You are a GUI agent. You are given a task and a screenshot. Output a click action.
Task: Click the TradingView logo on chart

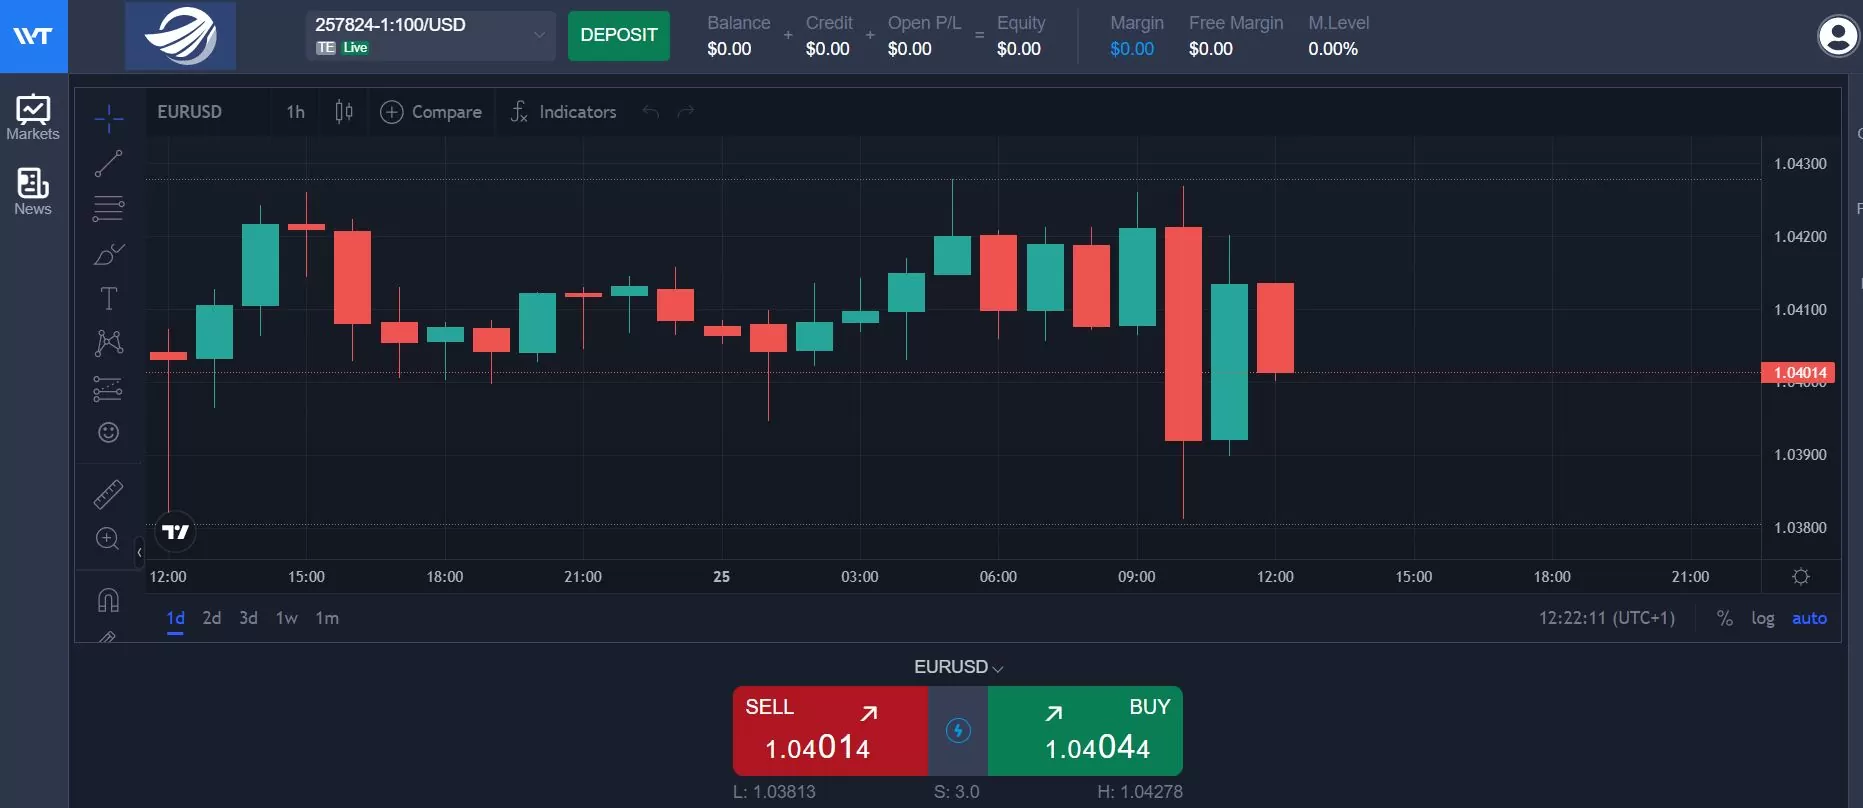[176, 532]
